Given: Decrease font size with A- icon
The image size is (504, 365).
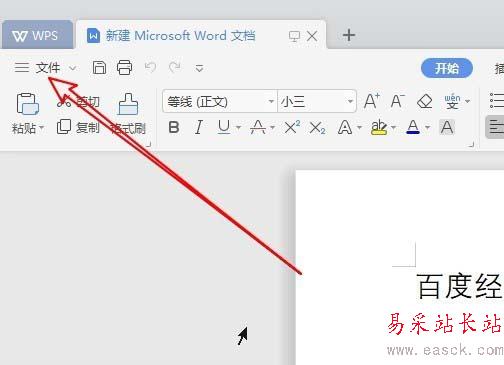Looking at the screenshot, I should click(398, 101).
